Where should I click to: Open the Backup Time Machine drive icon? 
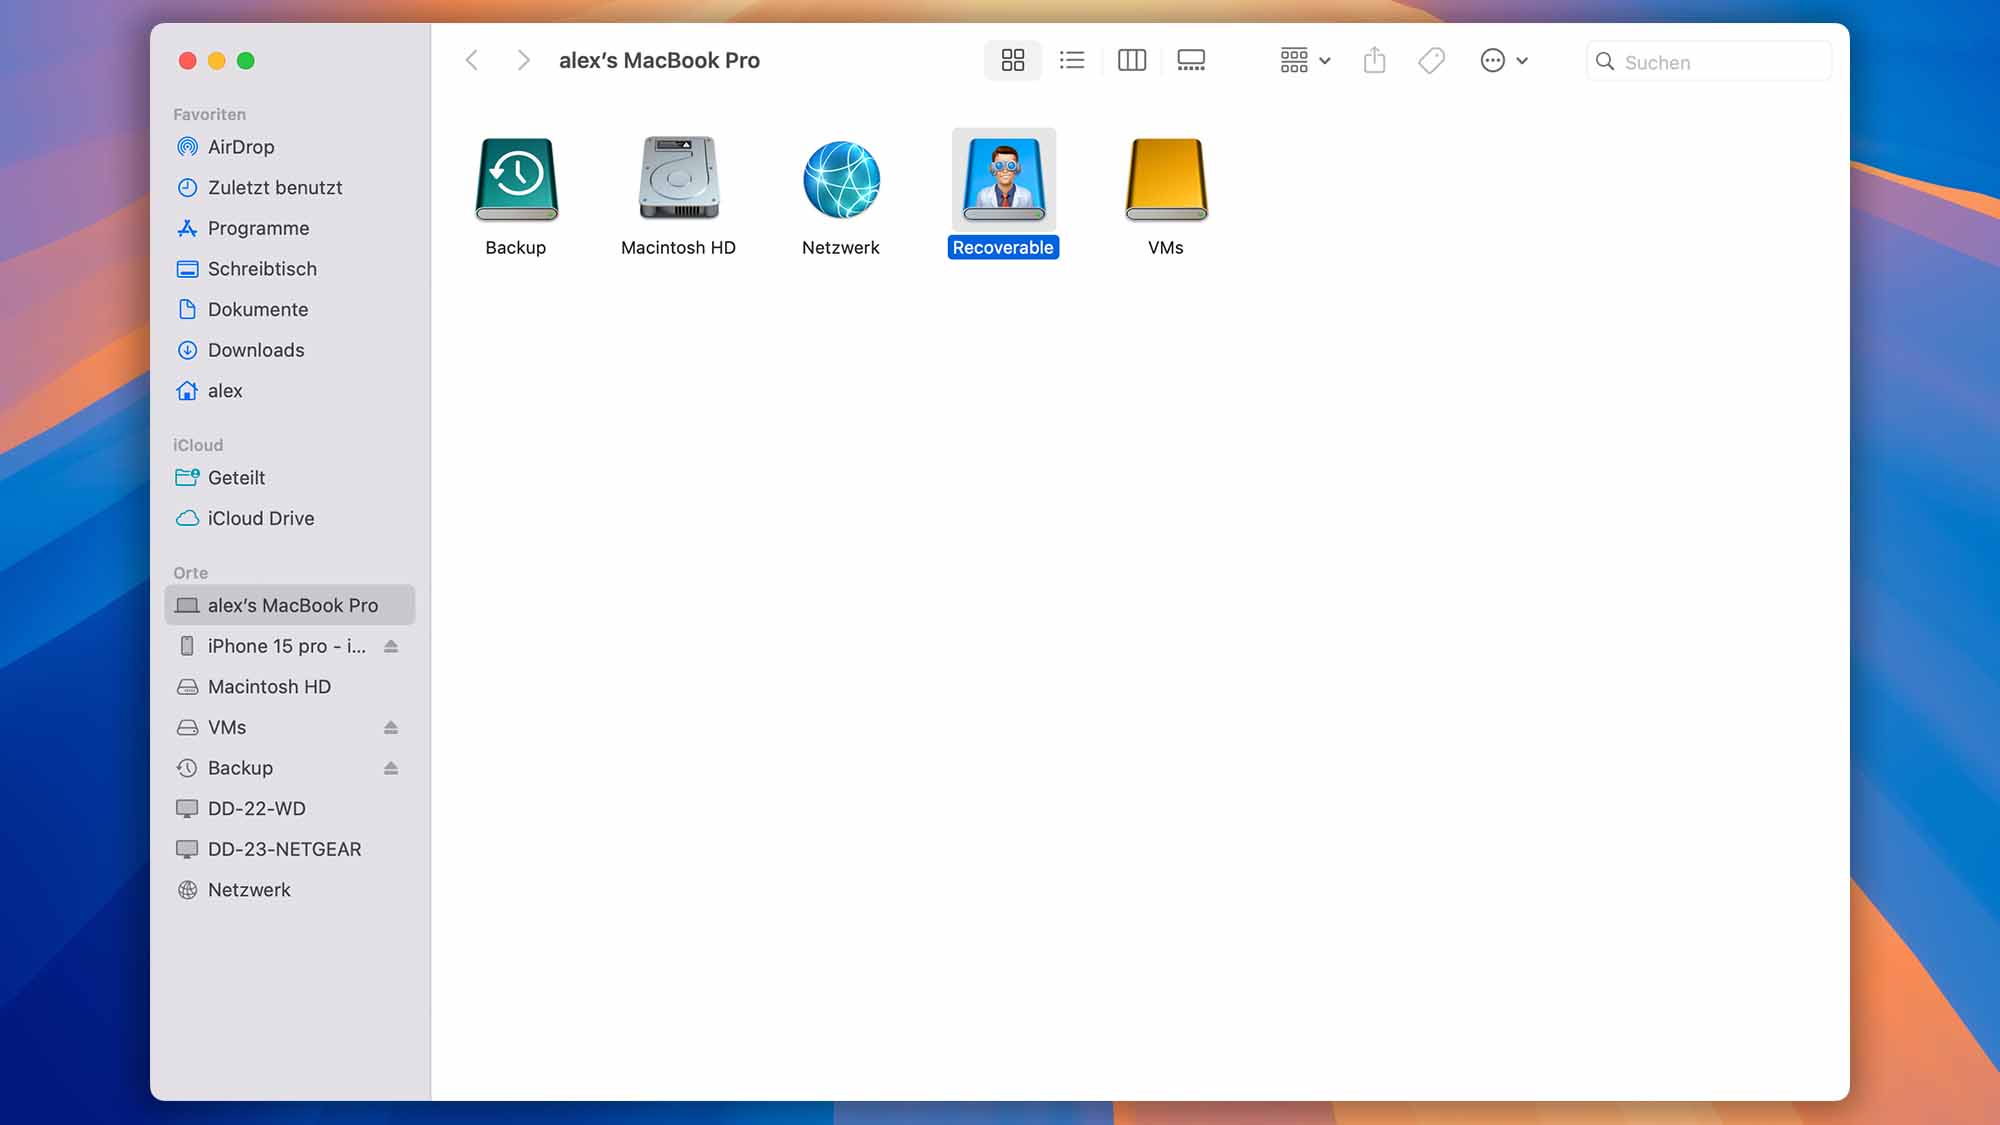(x=516, y=179)
